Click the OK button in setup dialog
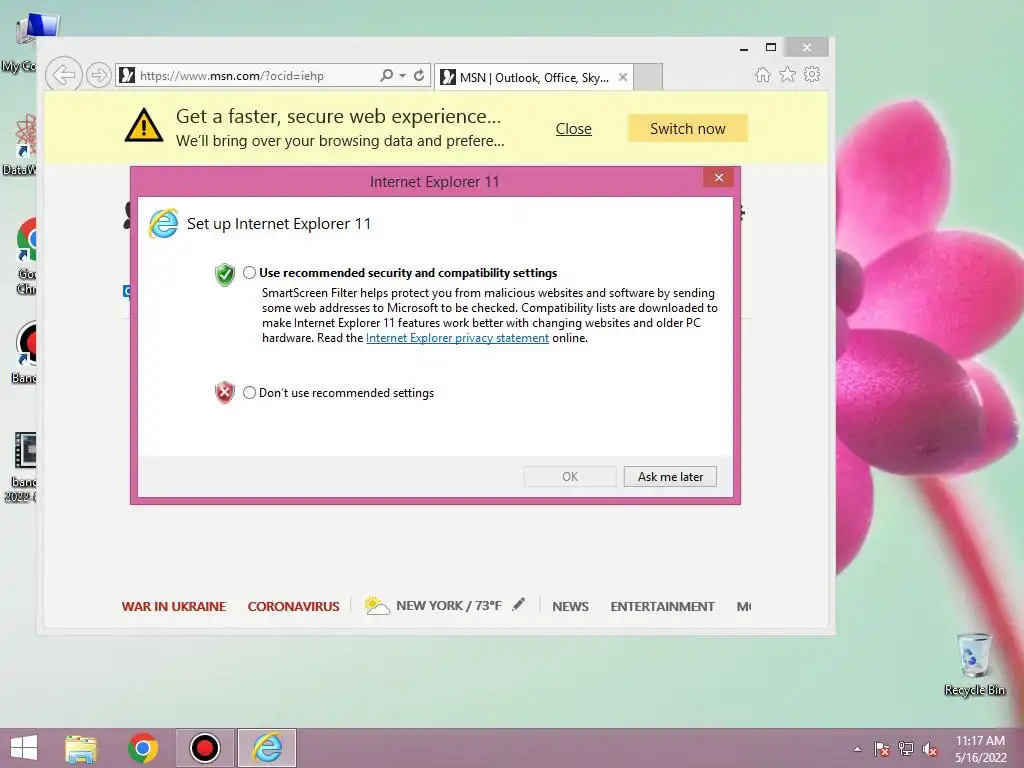Viewport: 1024px width, 768px height. tap(570, 477)
